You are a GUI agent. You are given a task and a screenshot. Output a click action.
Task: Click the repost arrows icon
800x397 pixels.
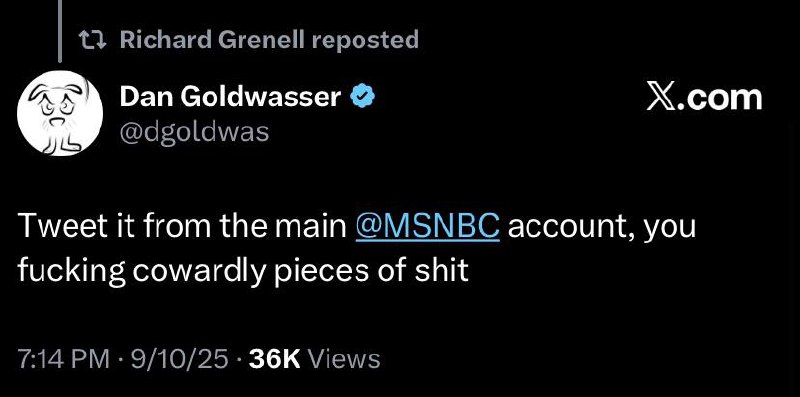pos(92,40)
